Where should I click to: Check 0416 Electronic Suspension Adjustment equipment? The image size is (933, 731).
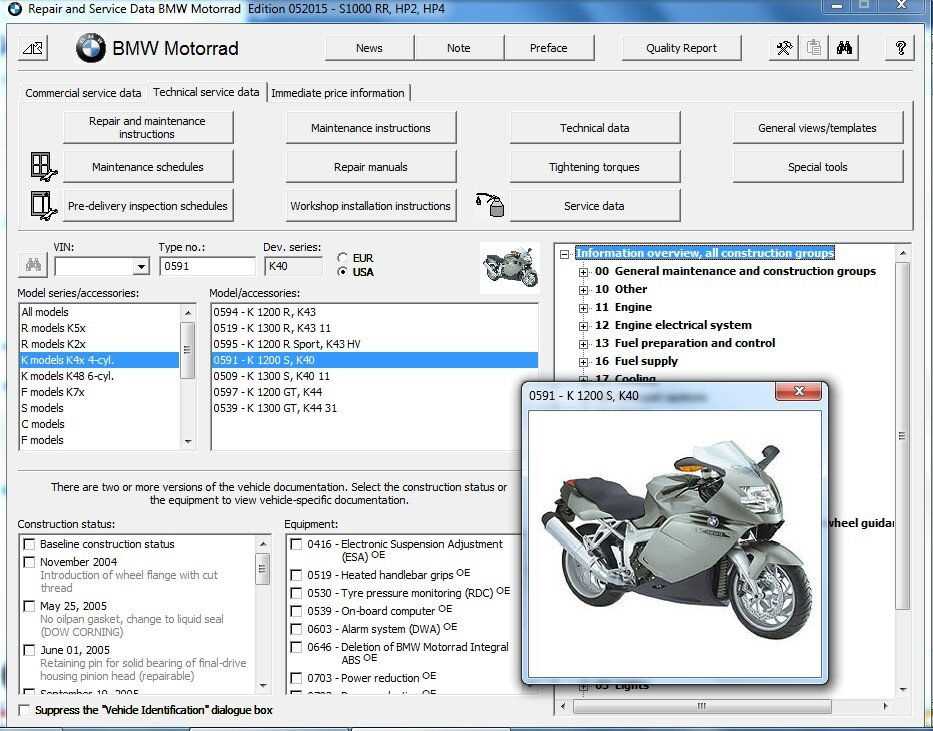(296, 544)
